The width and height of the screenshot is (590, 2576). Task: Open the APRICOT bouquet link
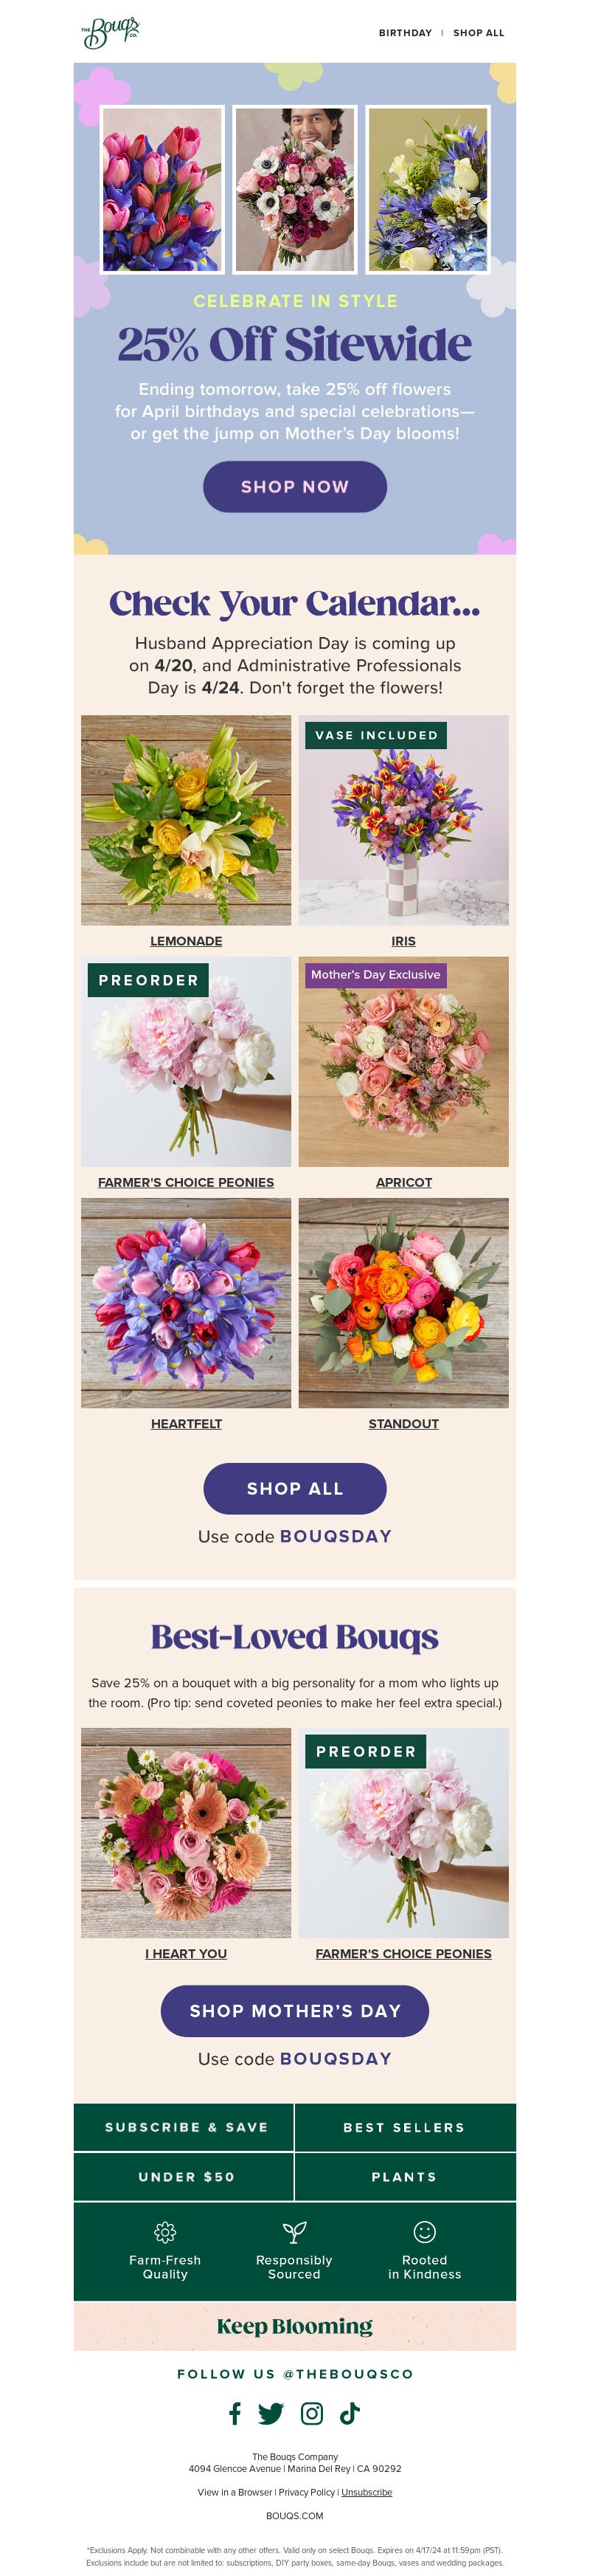pos(404,1181)
